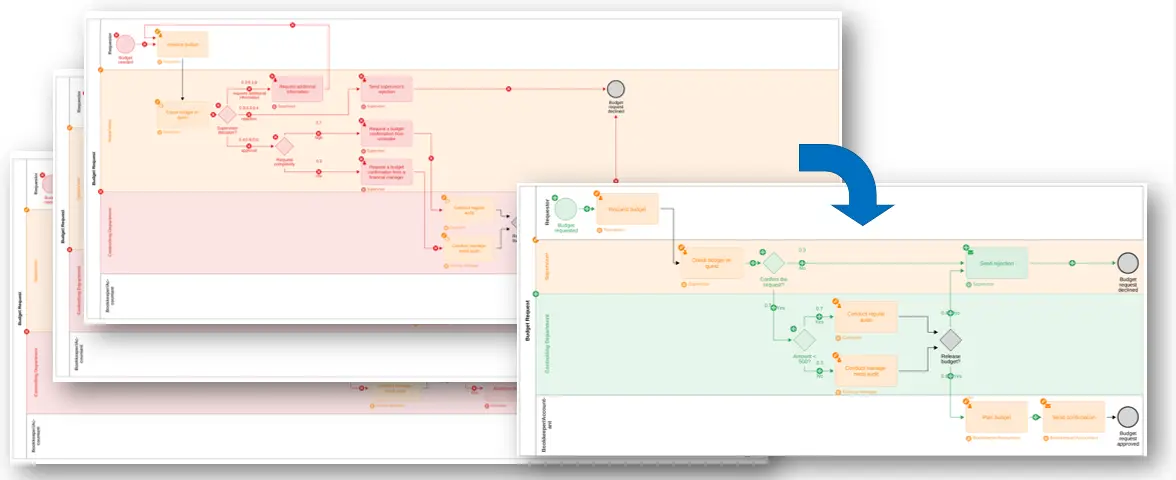Click the green 'Budget requested' start event
The image size is (1176, 480).
tap(567, 208)
